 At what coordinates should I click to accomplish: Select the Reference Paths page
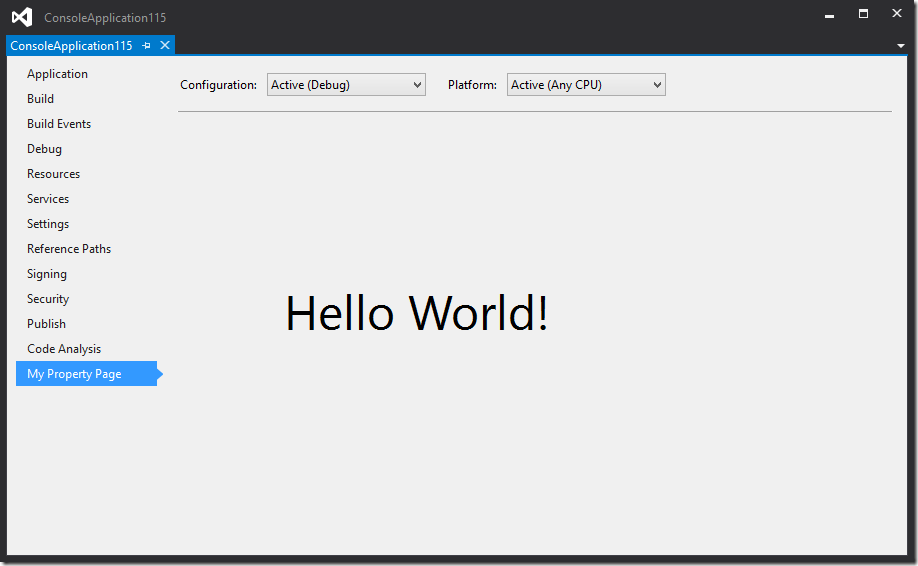(69, 249)
